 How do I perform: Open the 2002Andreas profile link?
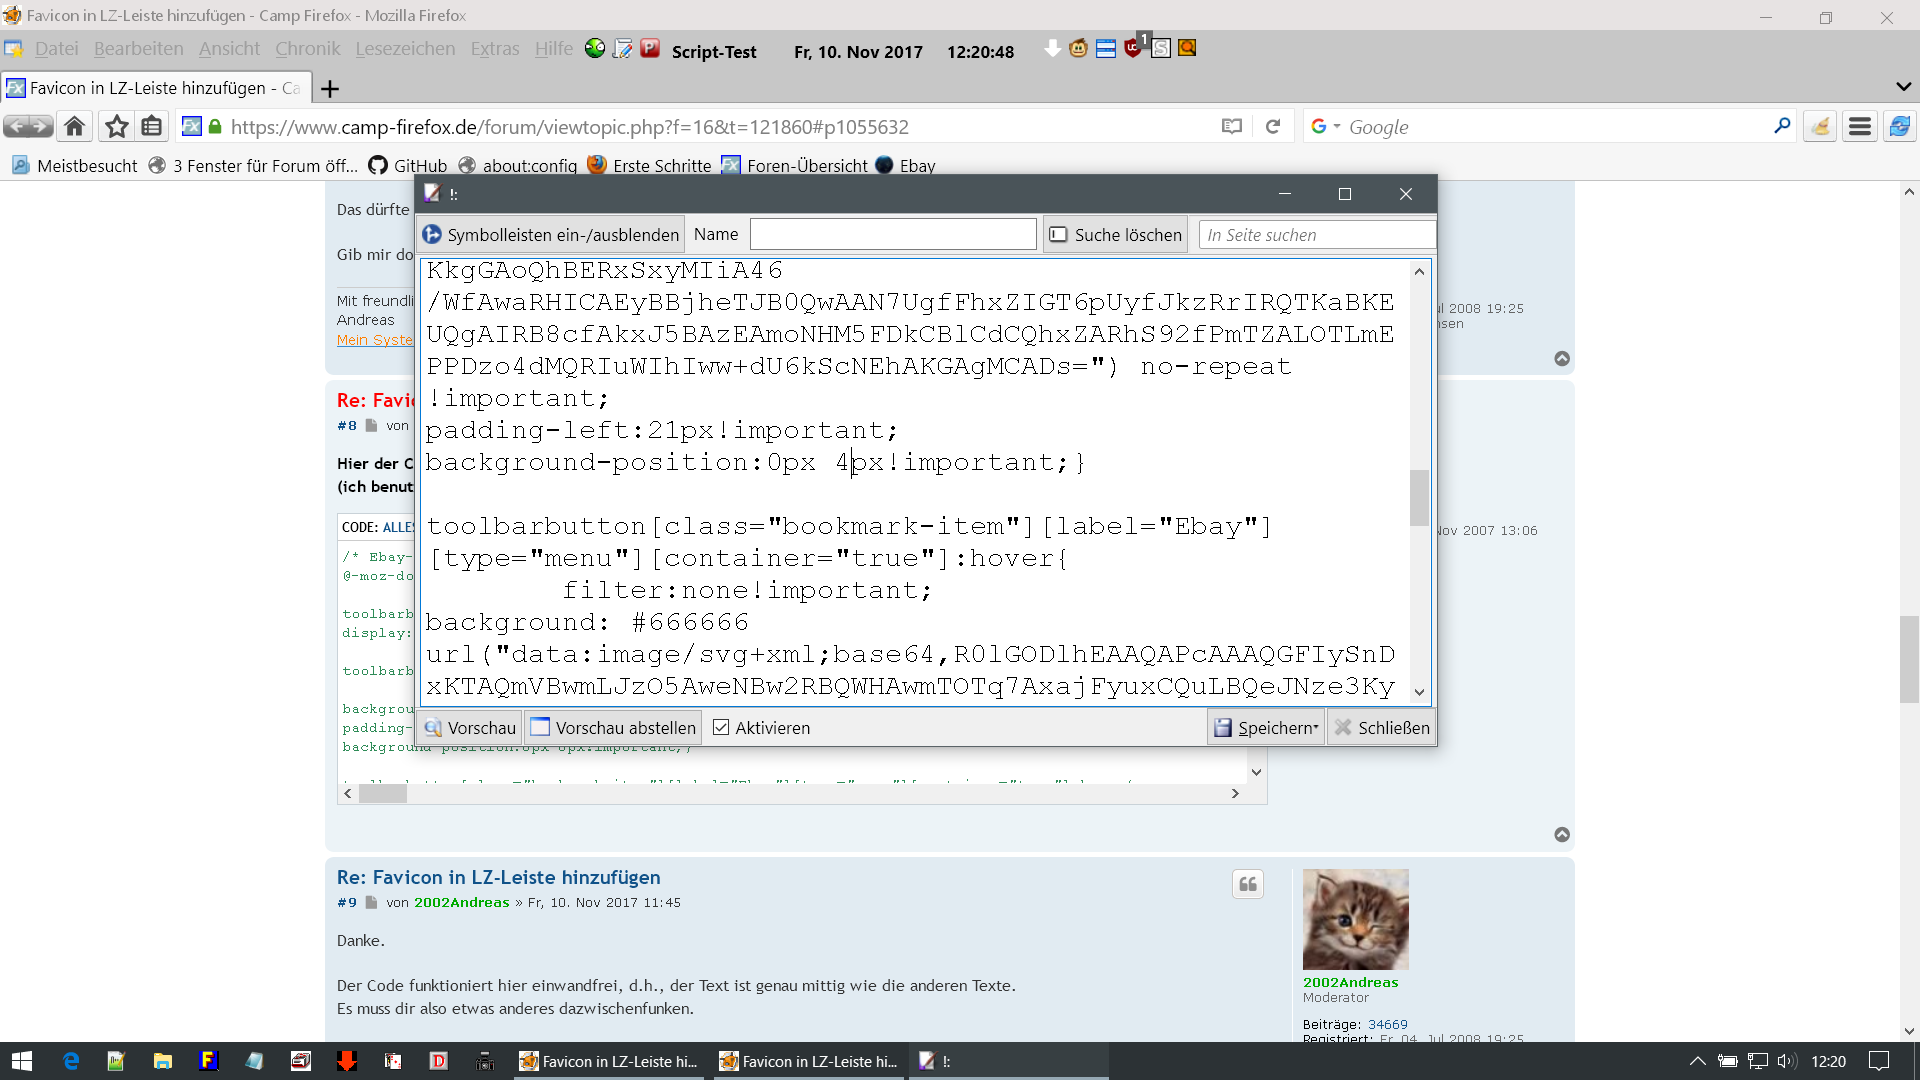tap(1350, 982)
